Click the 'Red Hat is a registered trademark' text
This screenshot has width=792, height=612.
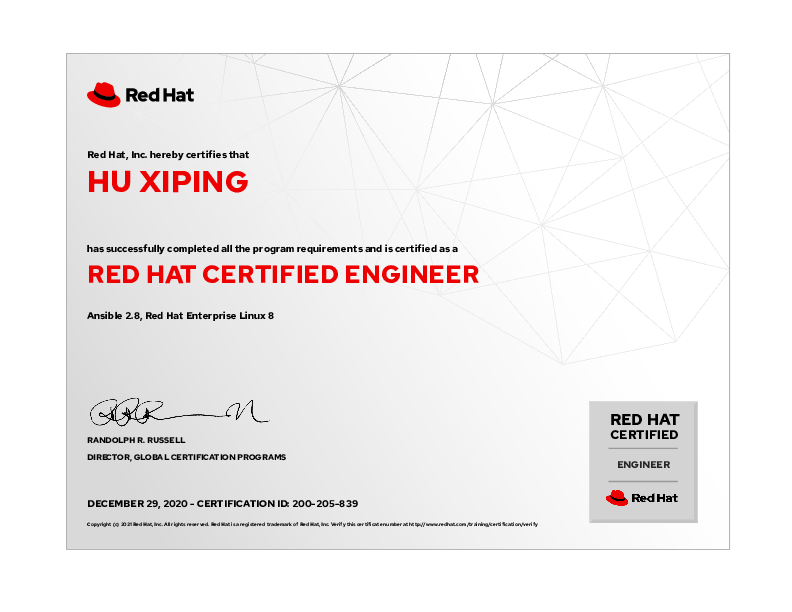(x=265, y=524)
